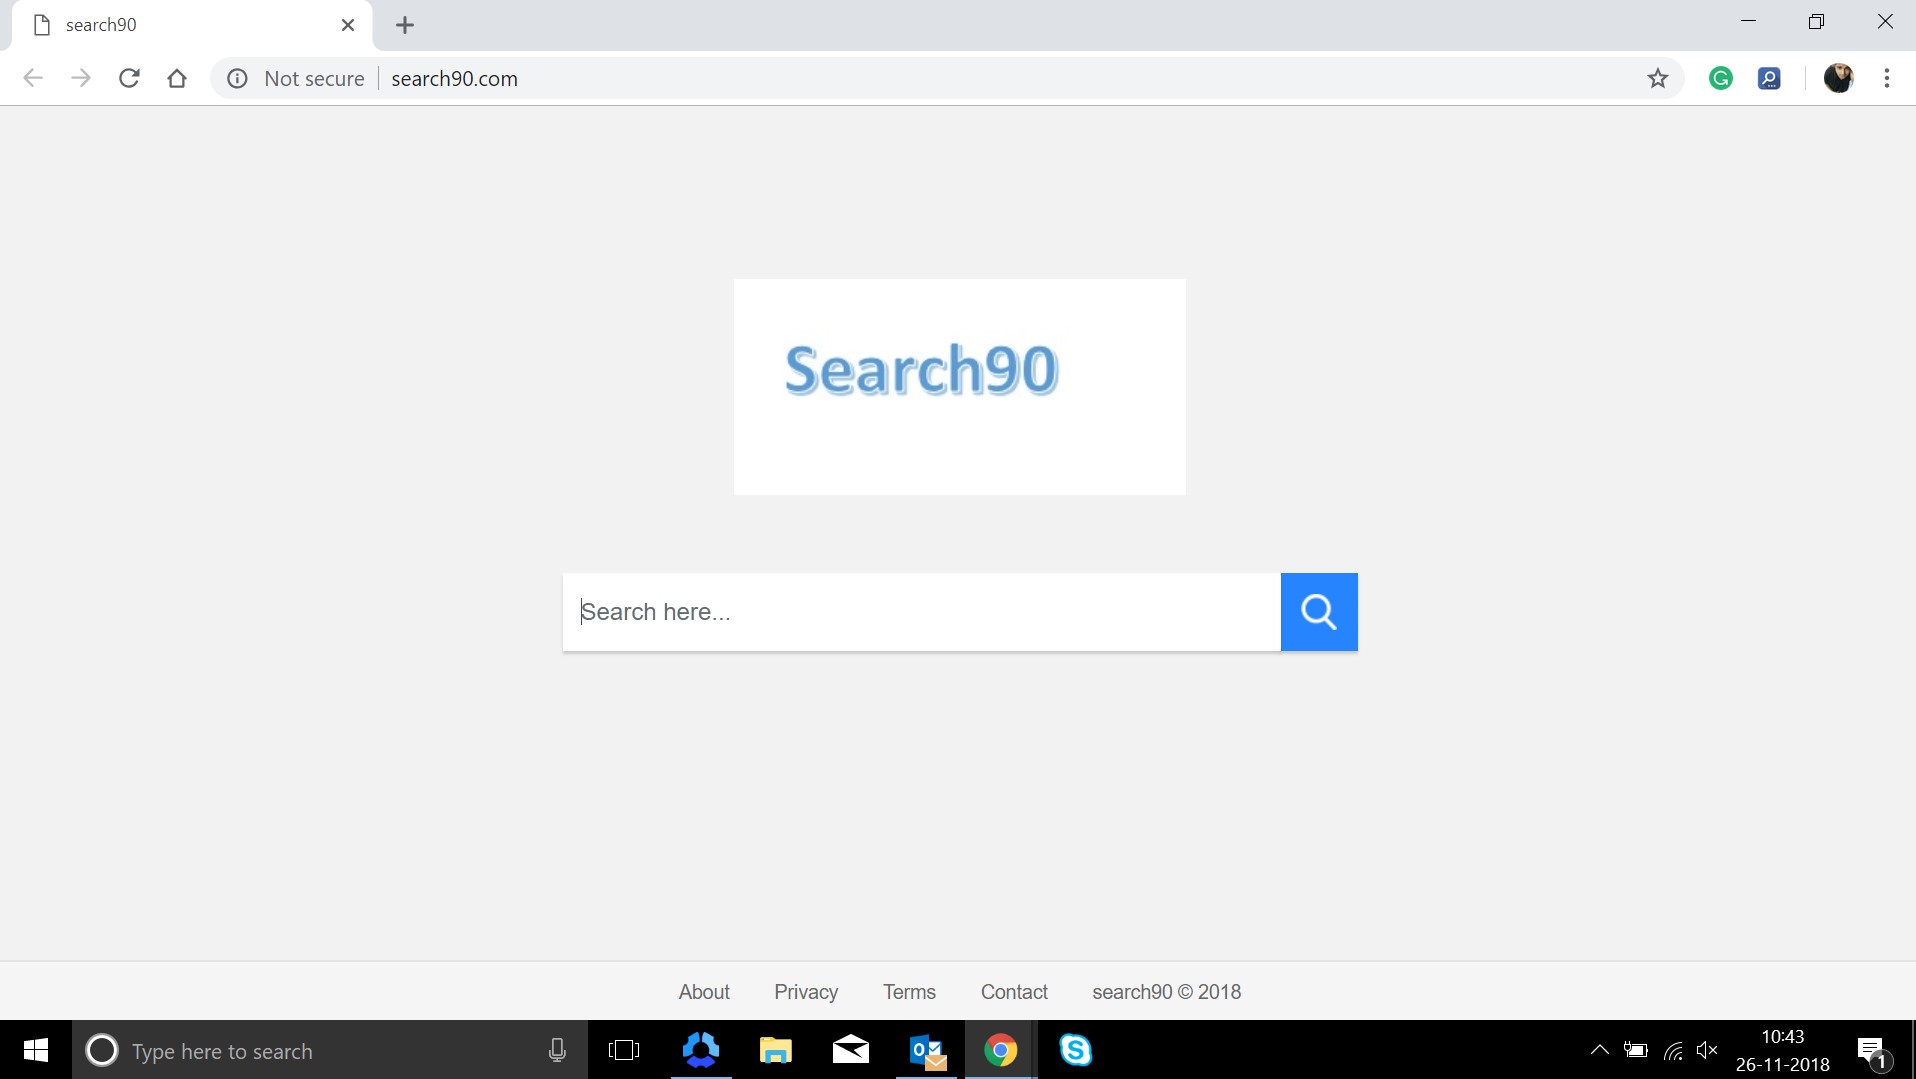
Task: Go to browser home page
Action: click(177, 78)
